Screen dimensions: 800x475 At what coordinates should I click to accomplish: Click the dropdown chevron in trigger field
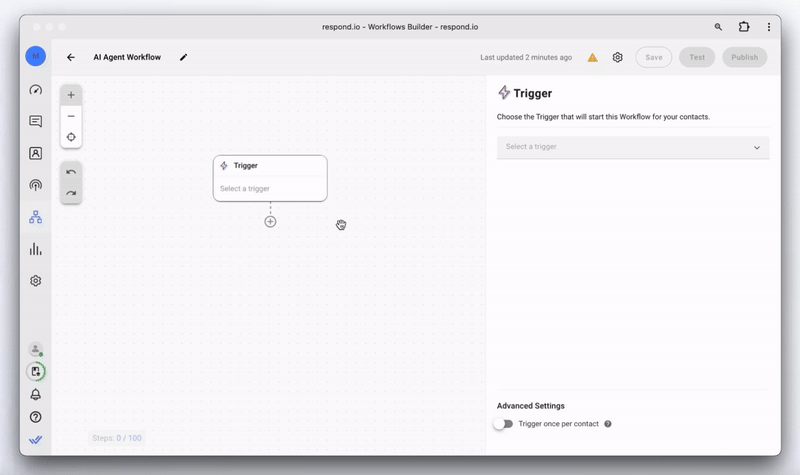point(757,148)
